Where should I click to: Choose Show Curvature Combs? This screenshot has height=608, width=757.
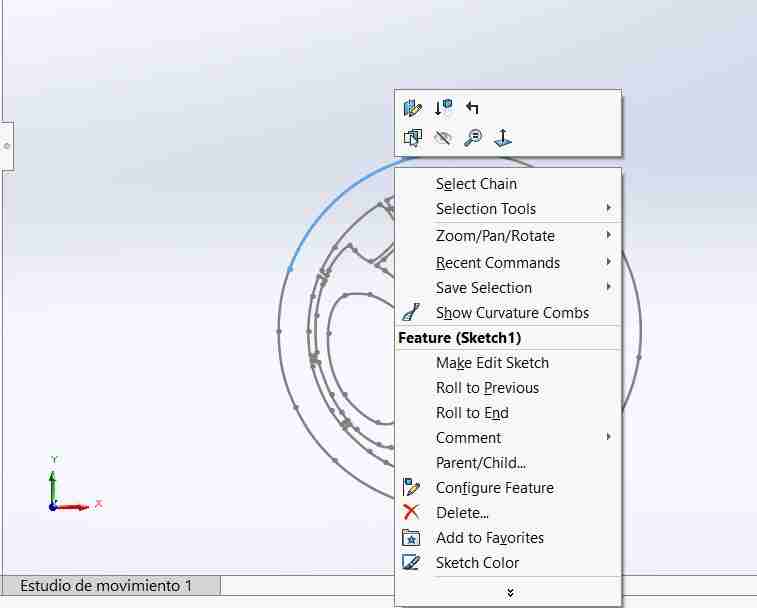point(508,313)
